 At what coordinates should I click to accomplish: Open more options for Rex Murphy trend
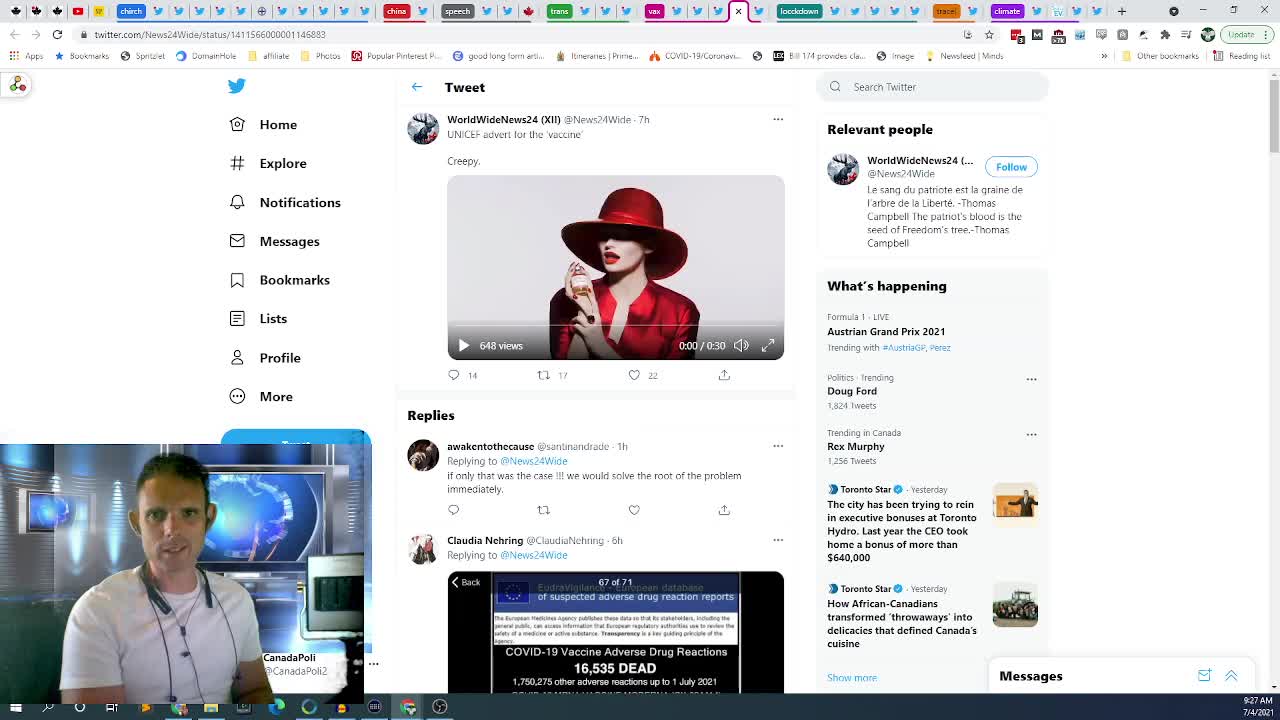(1031, 434)
